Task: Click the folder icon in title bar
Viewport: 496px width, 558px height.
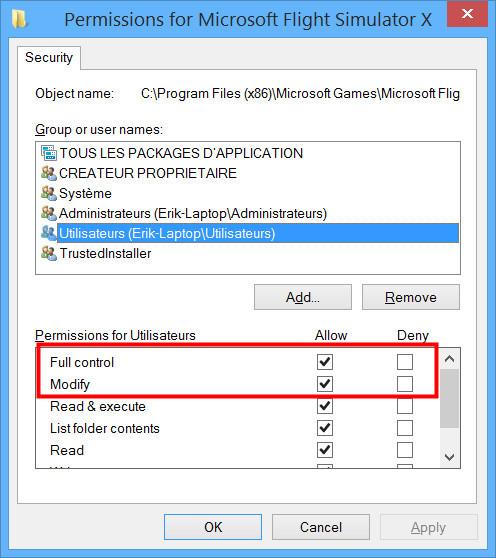Action: click(x=19, y=19)
